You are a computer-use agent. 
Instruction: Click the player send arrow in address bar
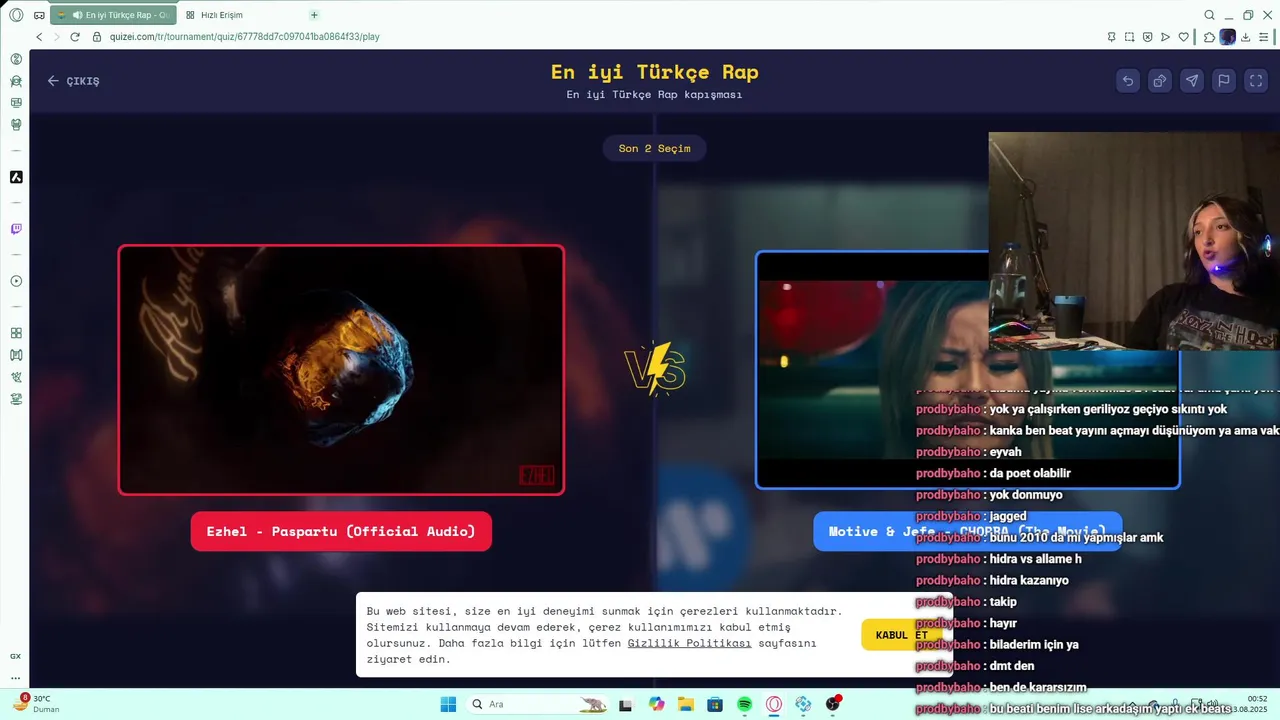(x=1165, y=37)
